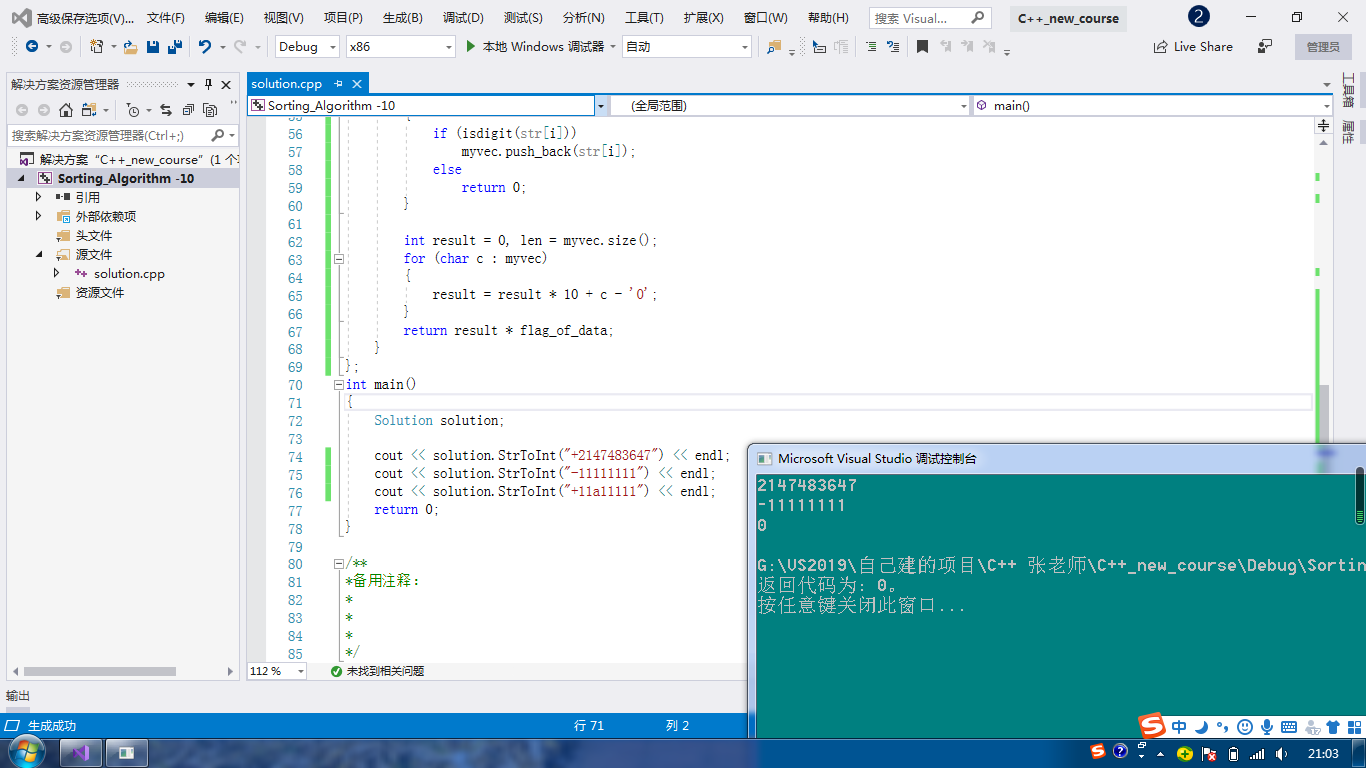Expand the 引用 node in Solution Explorer
This screenshot has height=768, width=1366.
click(x=39, y=197)
